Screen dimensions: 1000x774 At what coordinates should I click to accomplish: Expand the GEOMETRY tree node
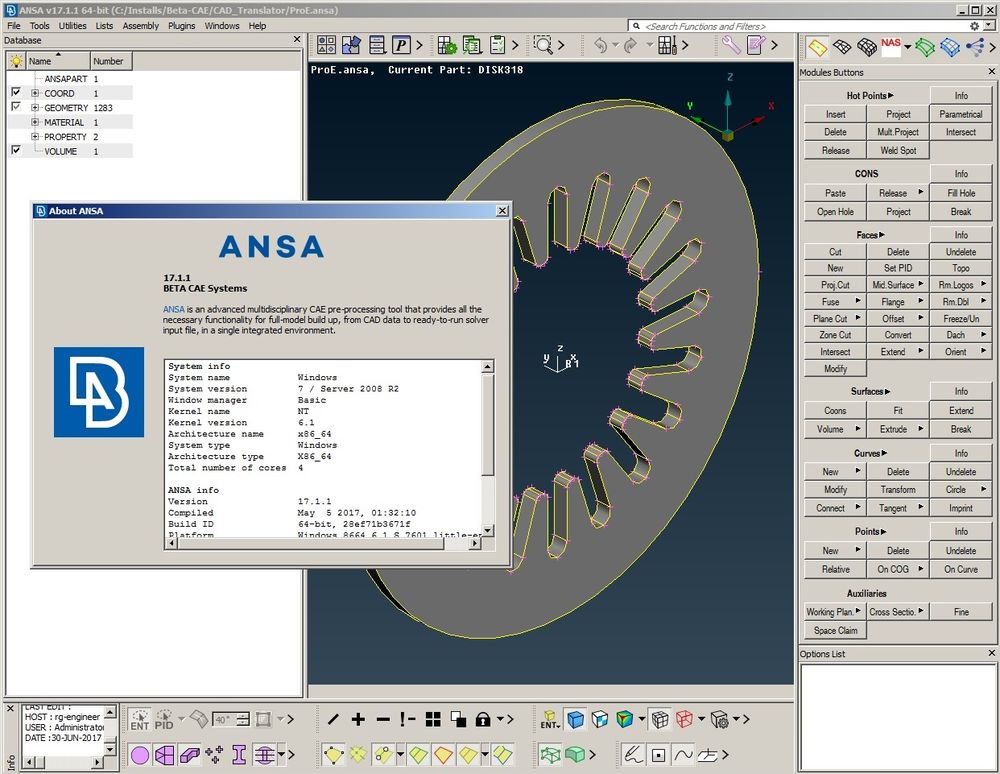pos(35,107)
